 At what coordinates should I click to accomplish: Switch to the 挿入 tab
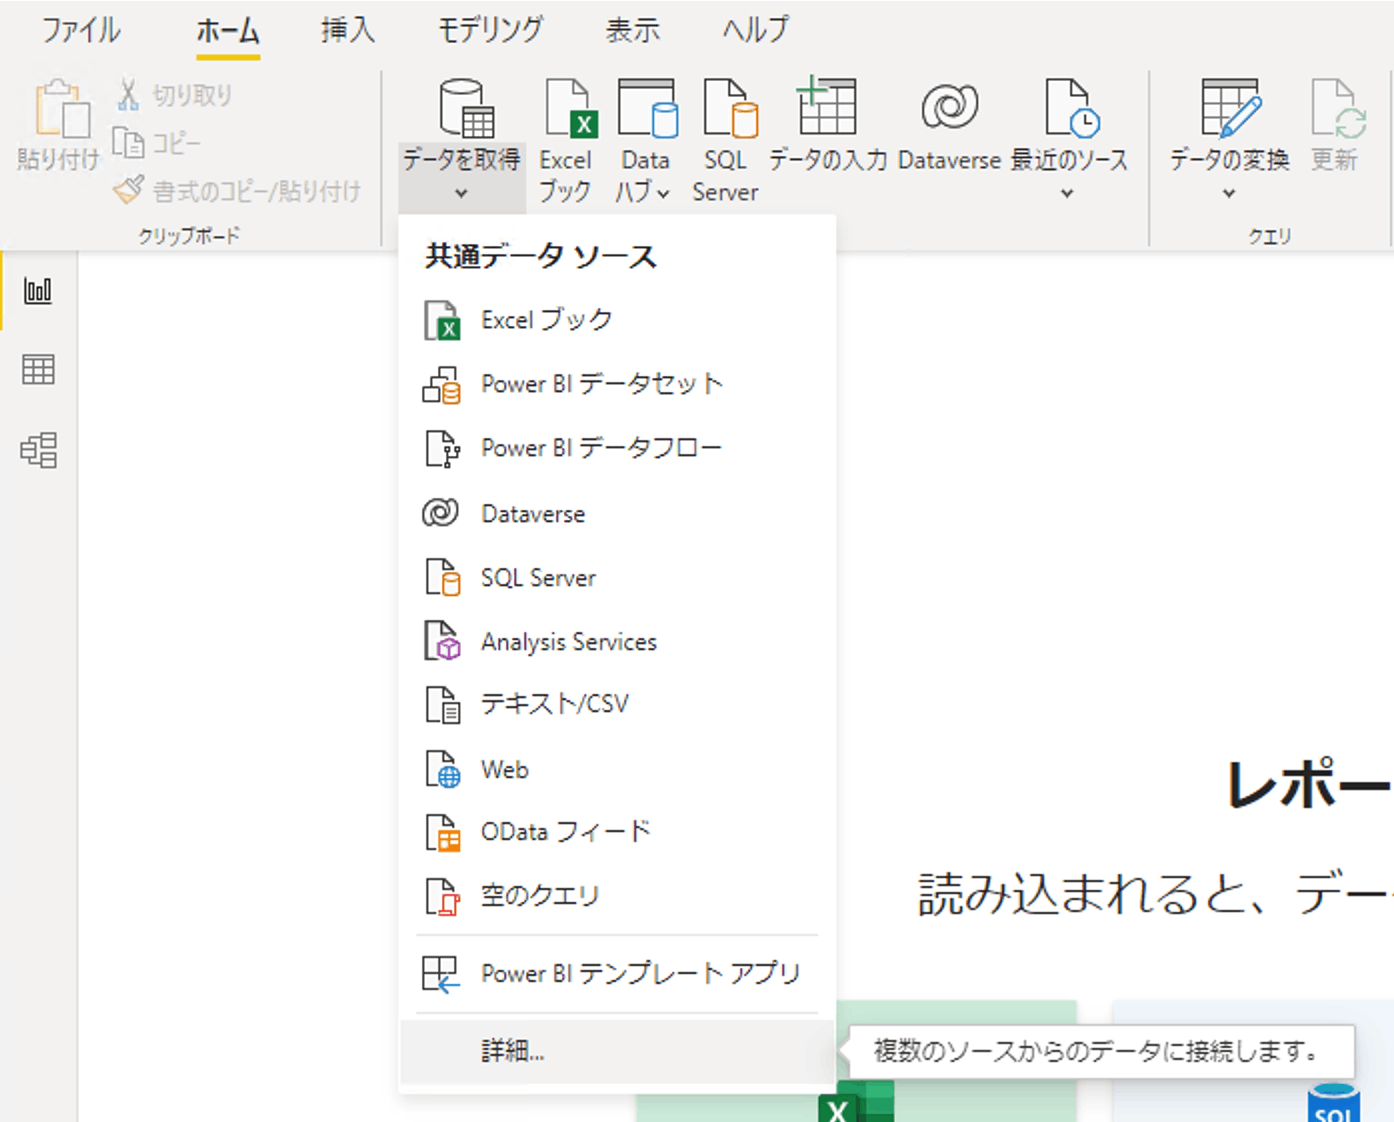point(348,30)
